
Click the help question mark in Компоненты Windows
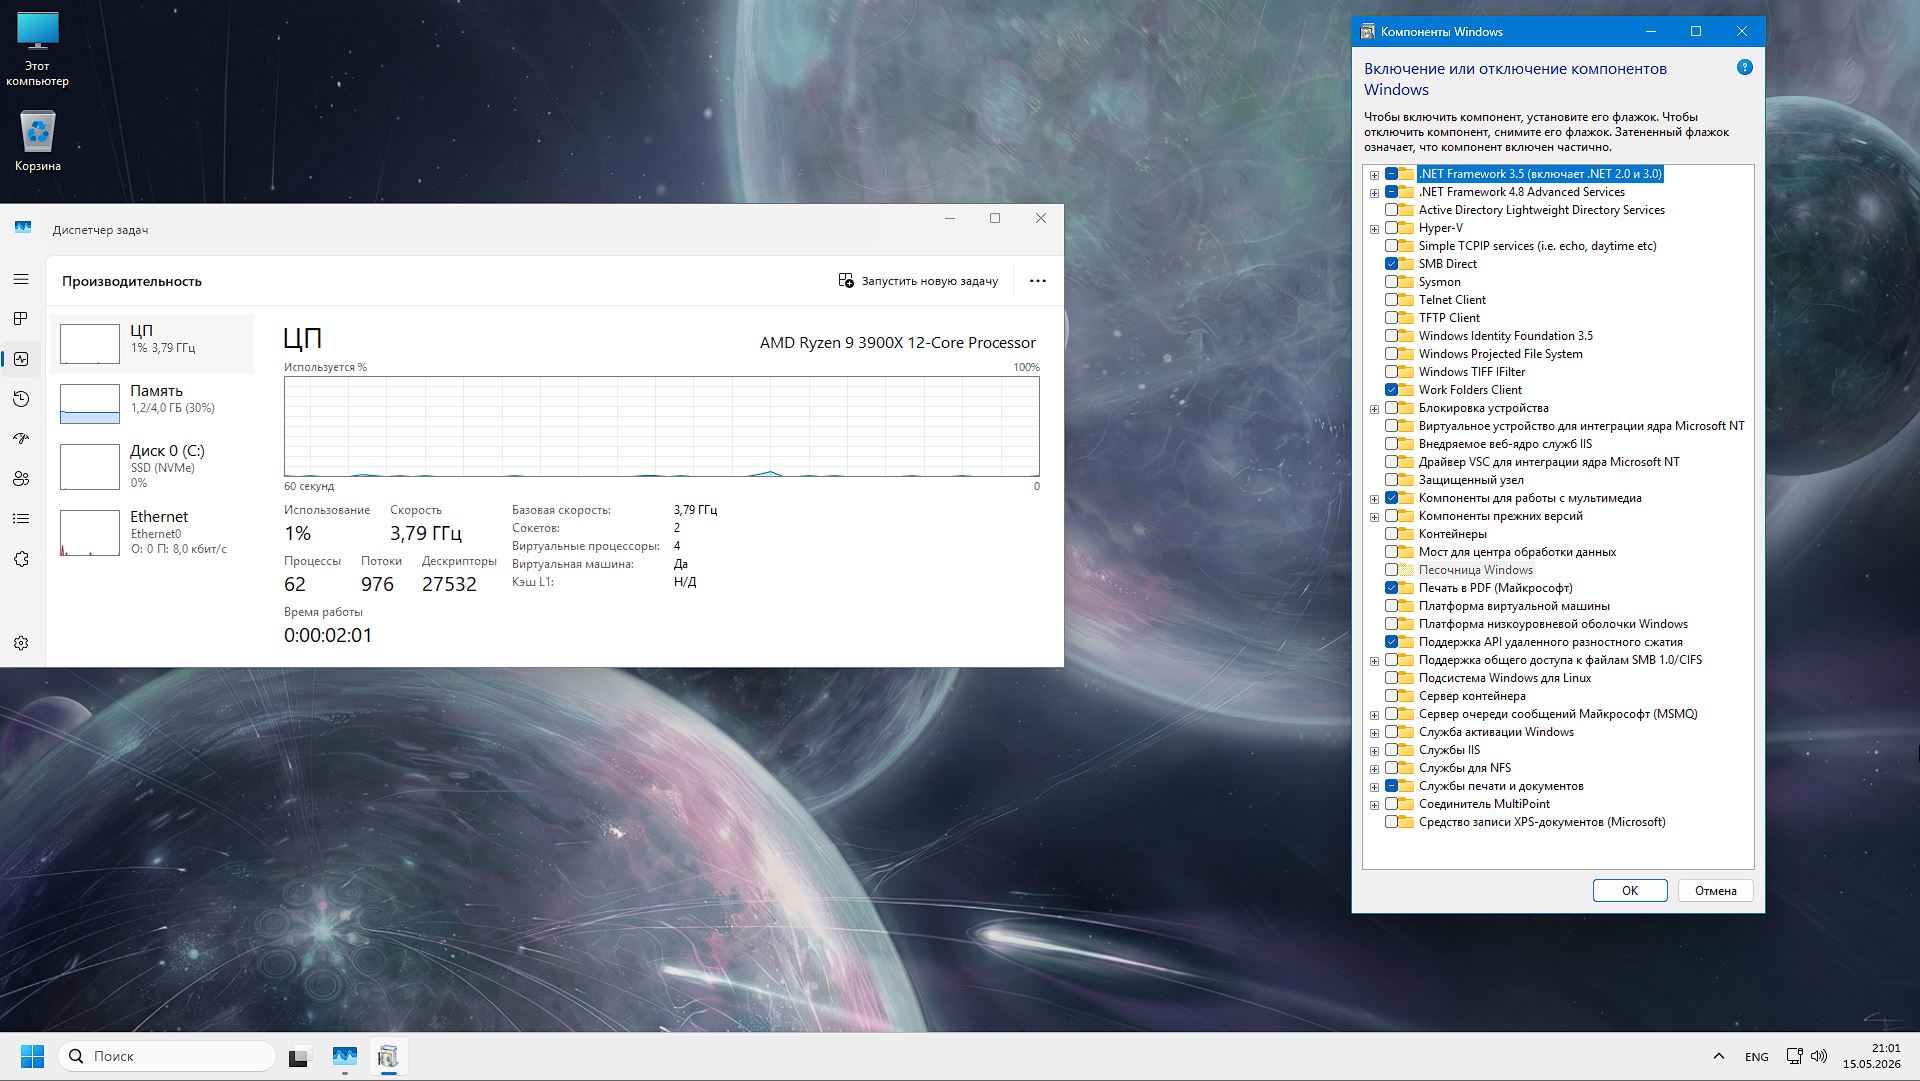click(1745, 68)
